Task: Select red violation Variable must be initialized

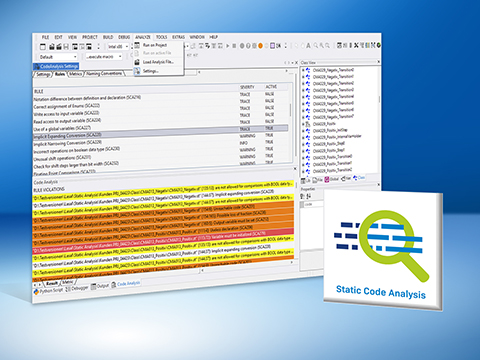Action: (x=163, y=241)
